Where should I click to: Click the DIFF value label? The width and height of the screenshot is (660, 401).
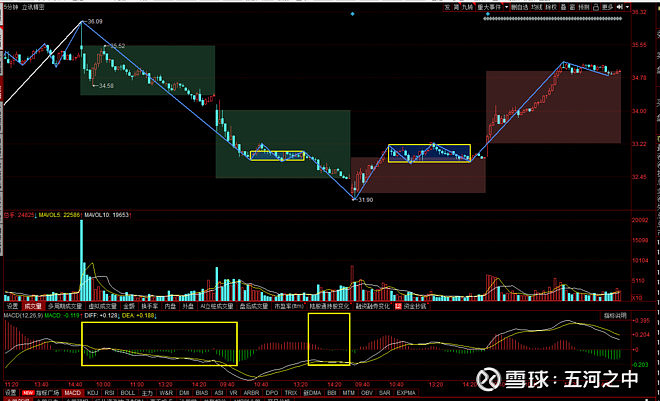coord(101,316)
